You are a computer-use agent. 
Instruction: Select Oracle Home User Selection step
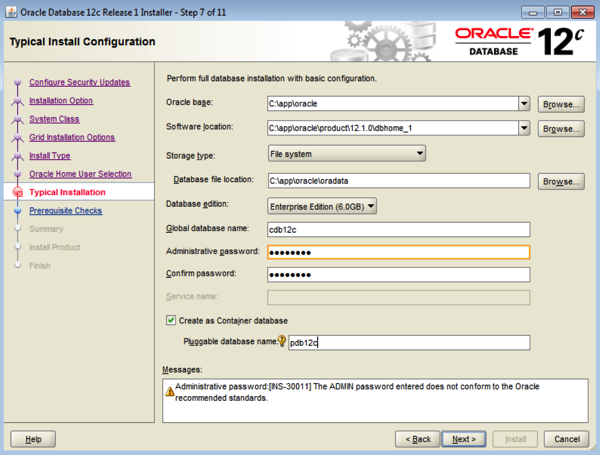(x=80, y=174)
